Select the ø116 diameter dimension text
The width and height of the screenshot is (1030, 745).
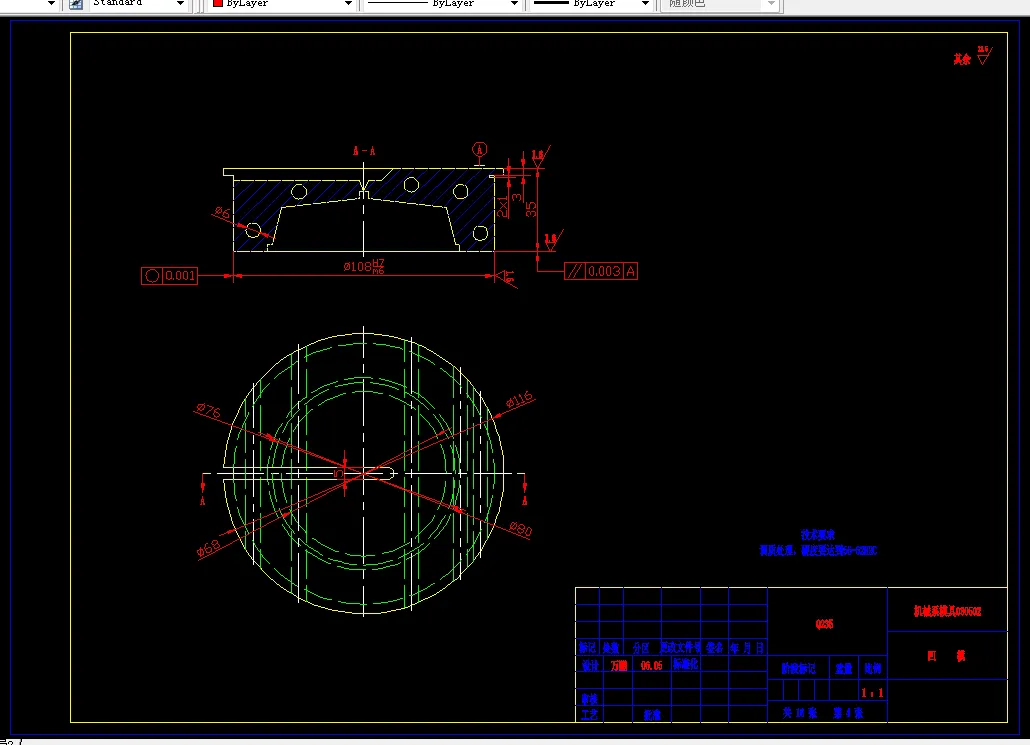[x=520, y=399]
